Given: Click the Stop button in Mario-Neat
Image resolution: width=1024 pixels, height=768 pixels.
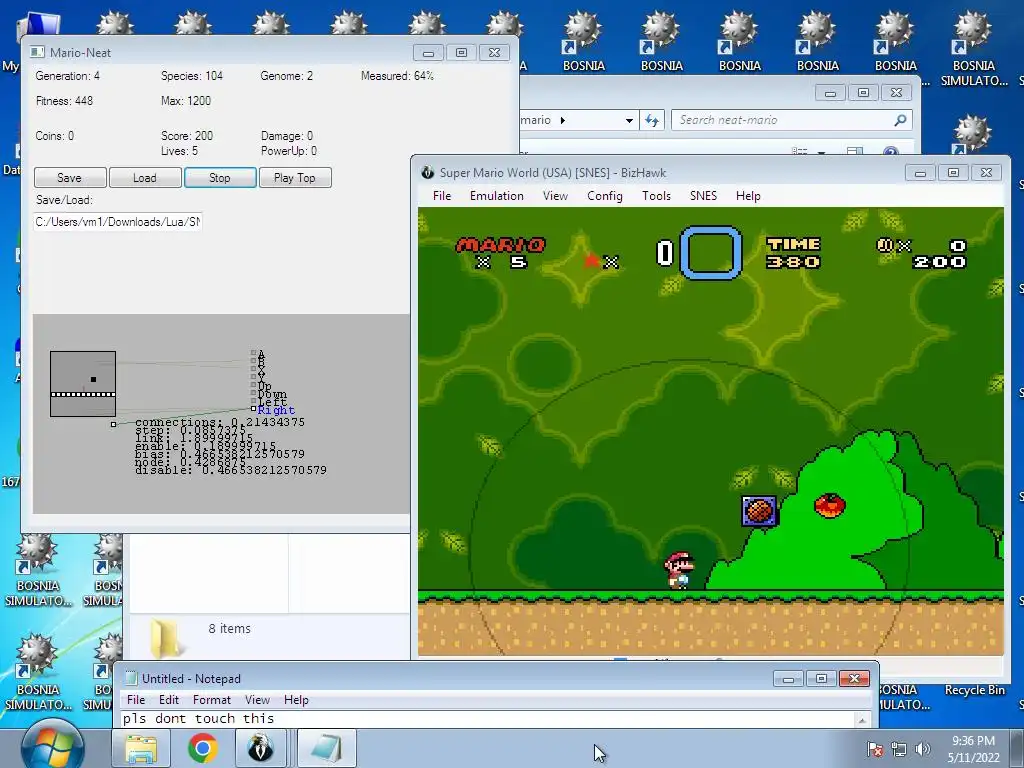Looking at the screenshot, I should pyautogui.click(x=220, y=178).
